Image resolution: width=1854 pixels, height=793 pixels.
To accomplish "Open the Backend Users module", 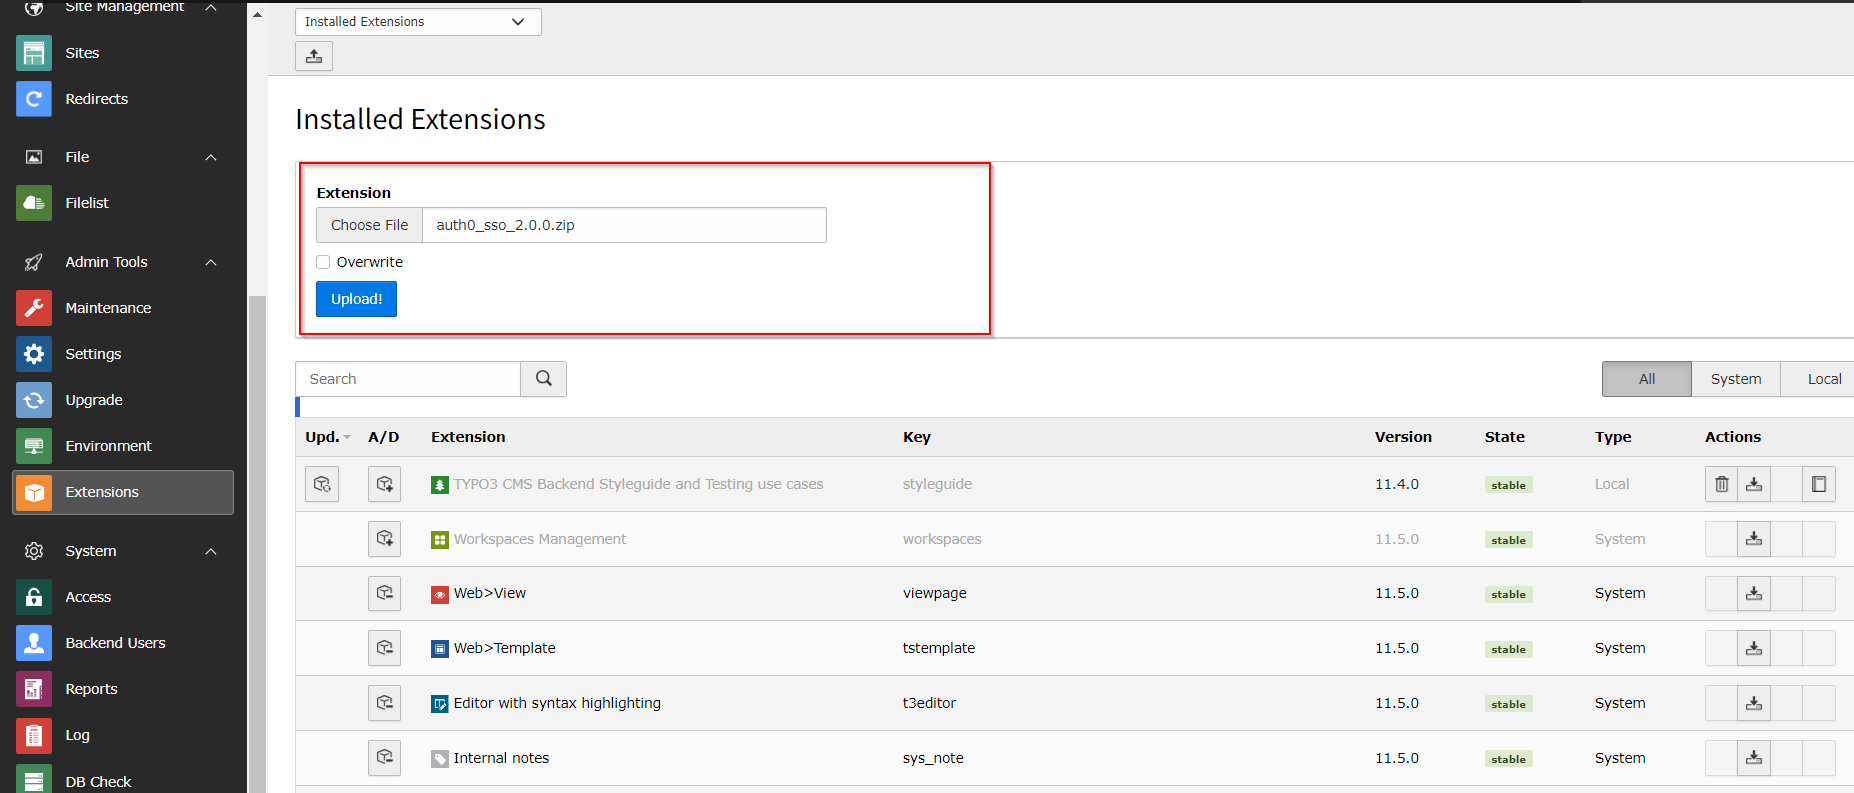I will (115, 643).
